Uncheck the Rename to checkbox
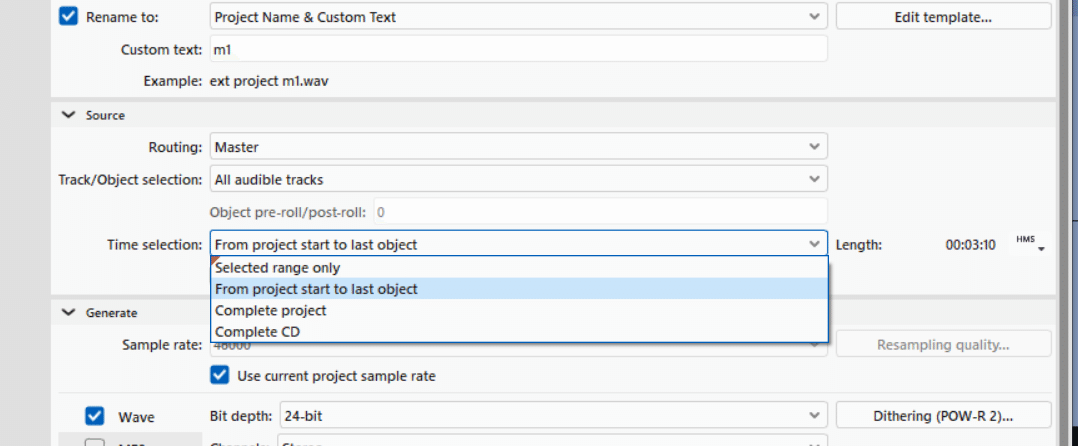Screen dimensions: 1078x446 coord(68,16)
